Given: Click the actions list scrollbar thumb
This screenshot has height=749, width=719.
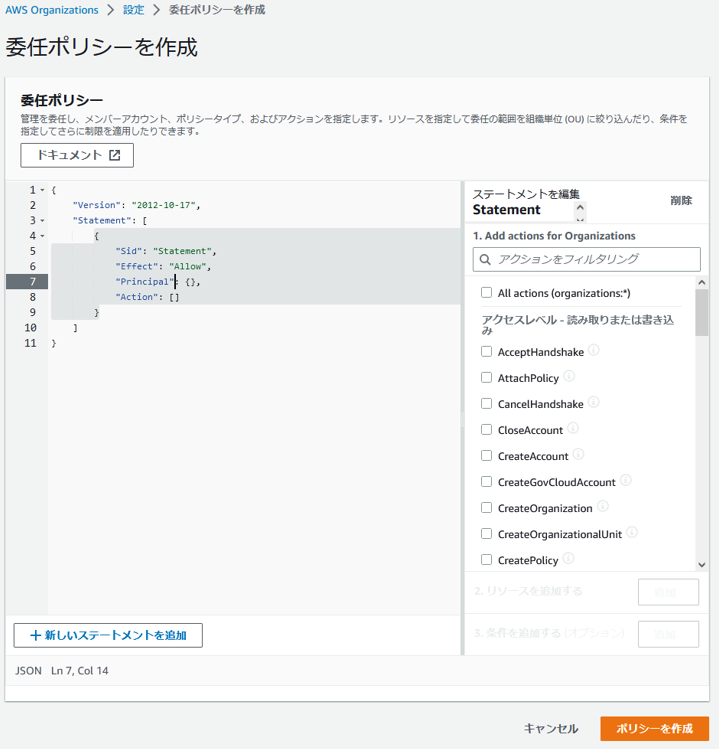Looking at the screenshot, I should pos(702,313).
